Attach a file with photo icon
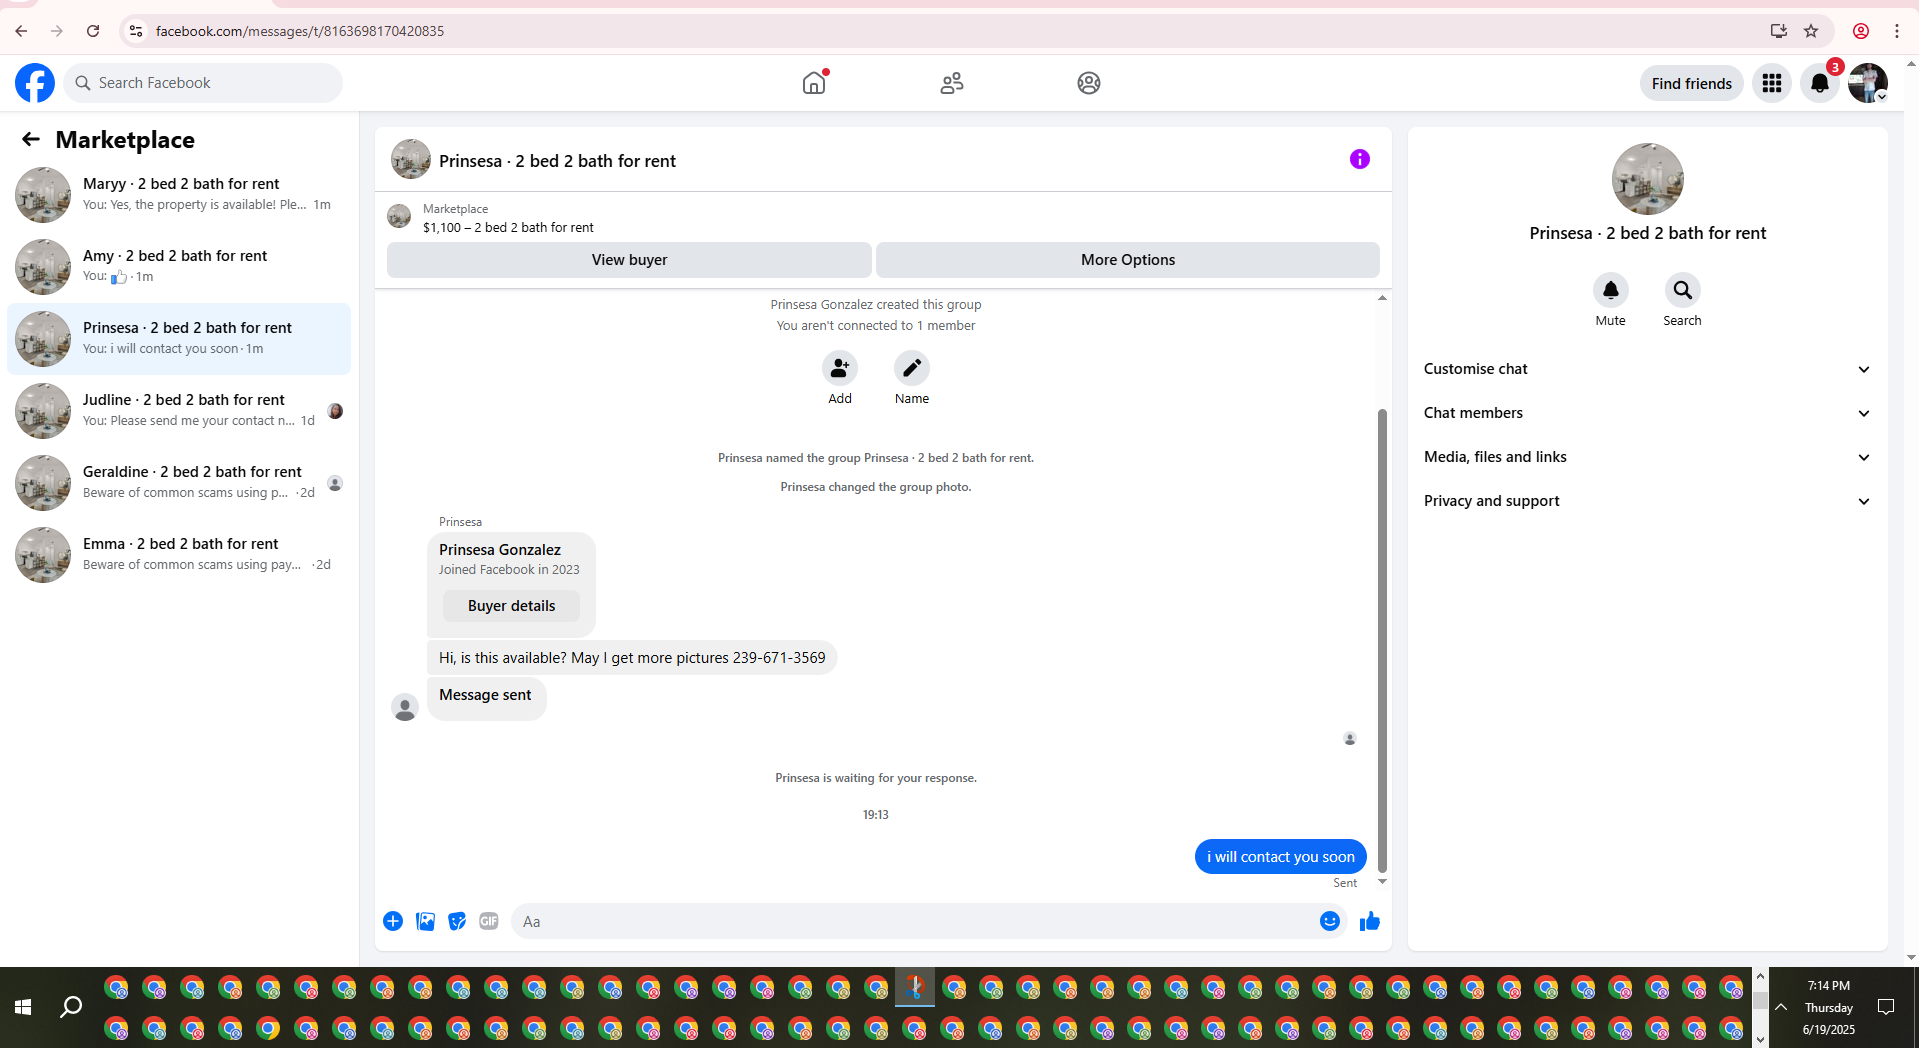The image size is (1919, 1048). [x=425, y=921]
